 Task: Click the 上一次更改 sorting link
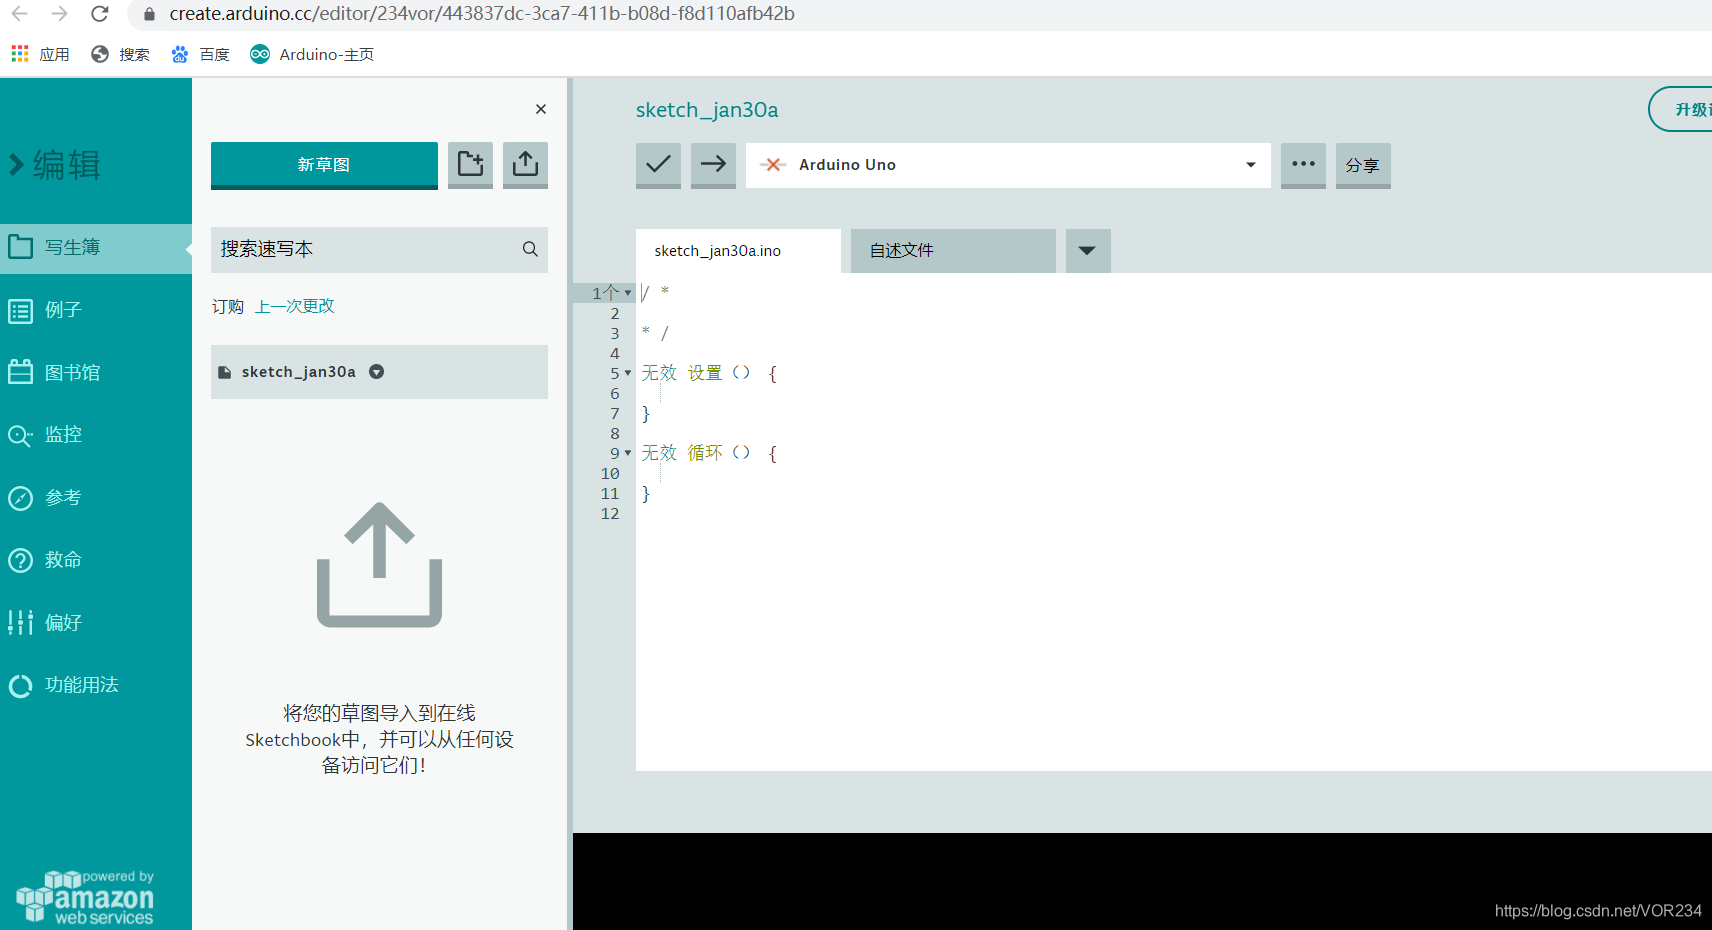pos(294,306)
